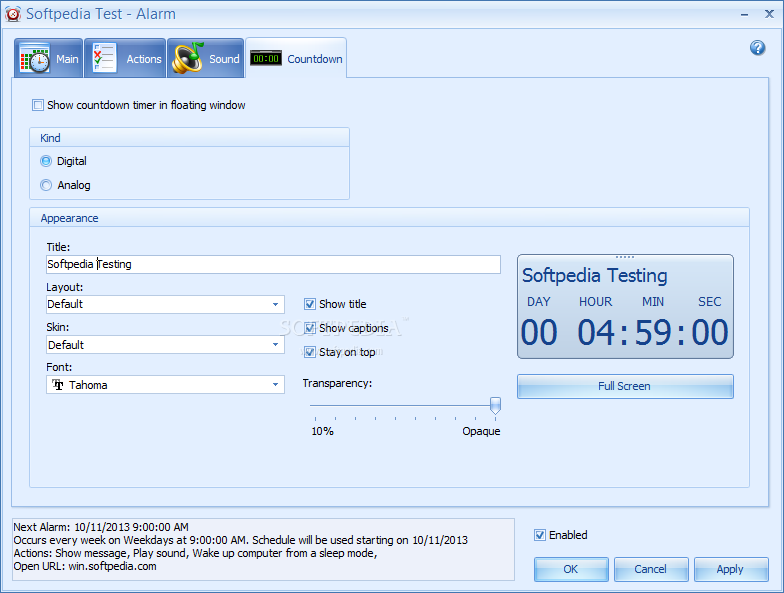
Task: Click the Appearance group header
Action: 389,218
